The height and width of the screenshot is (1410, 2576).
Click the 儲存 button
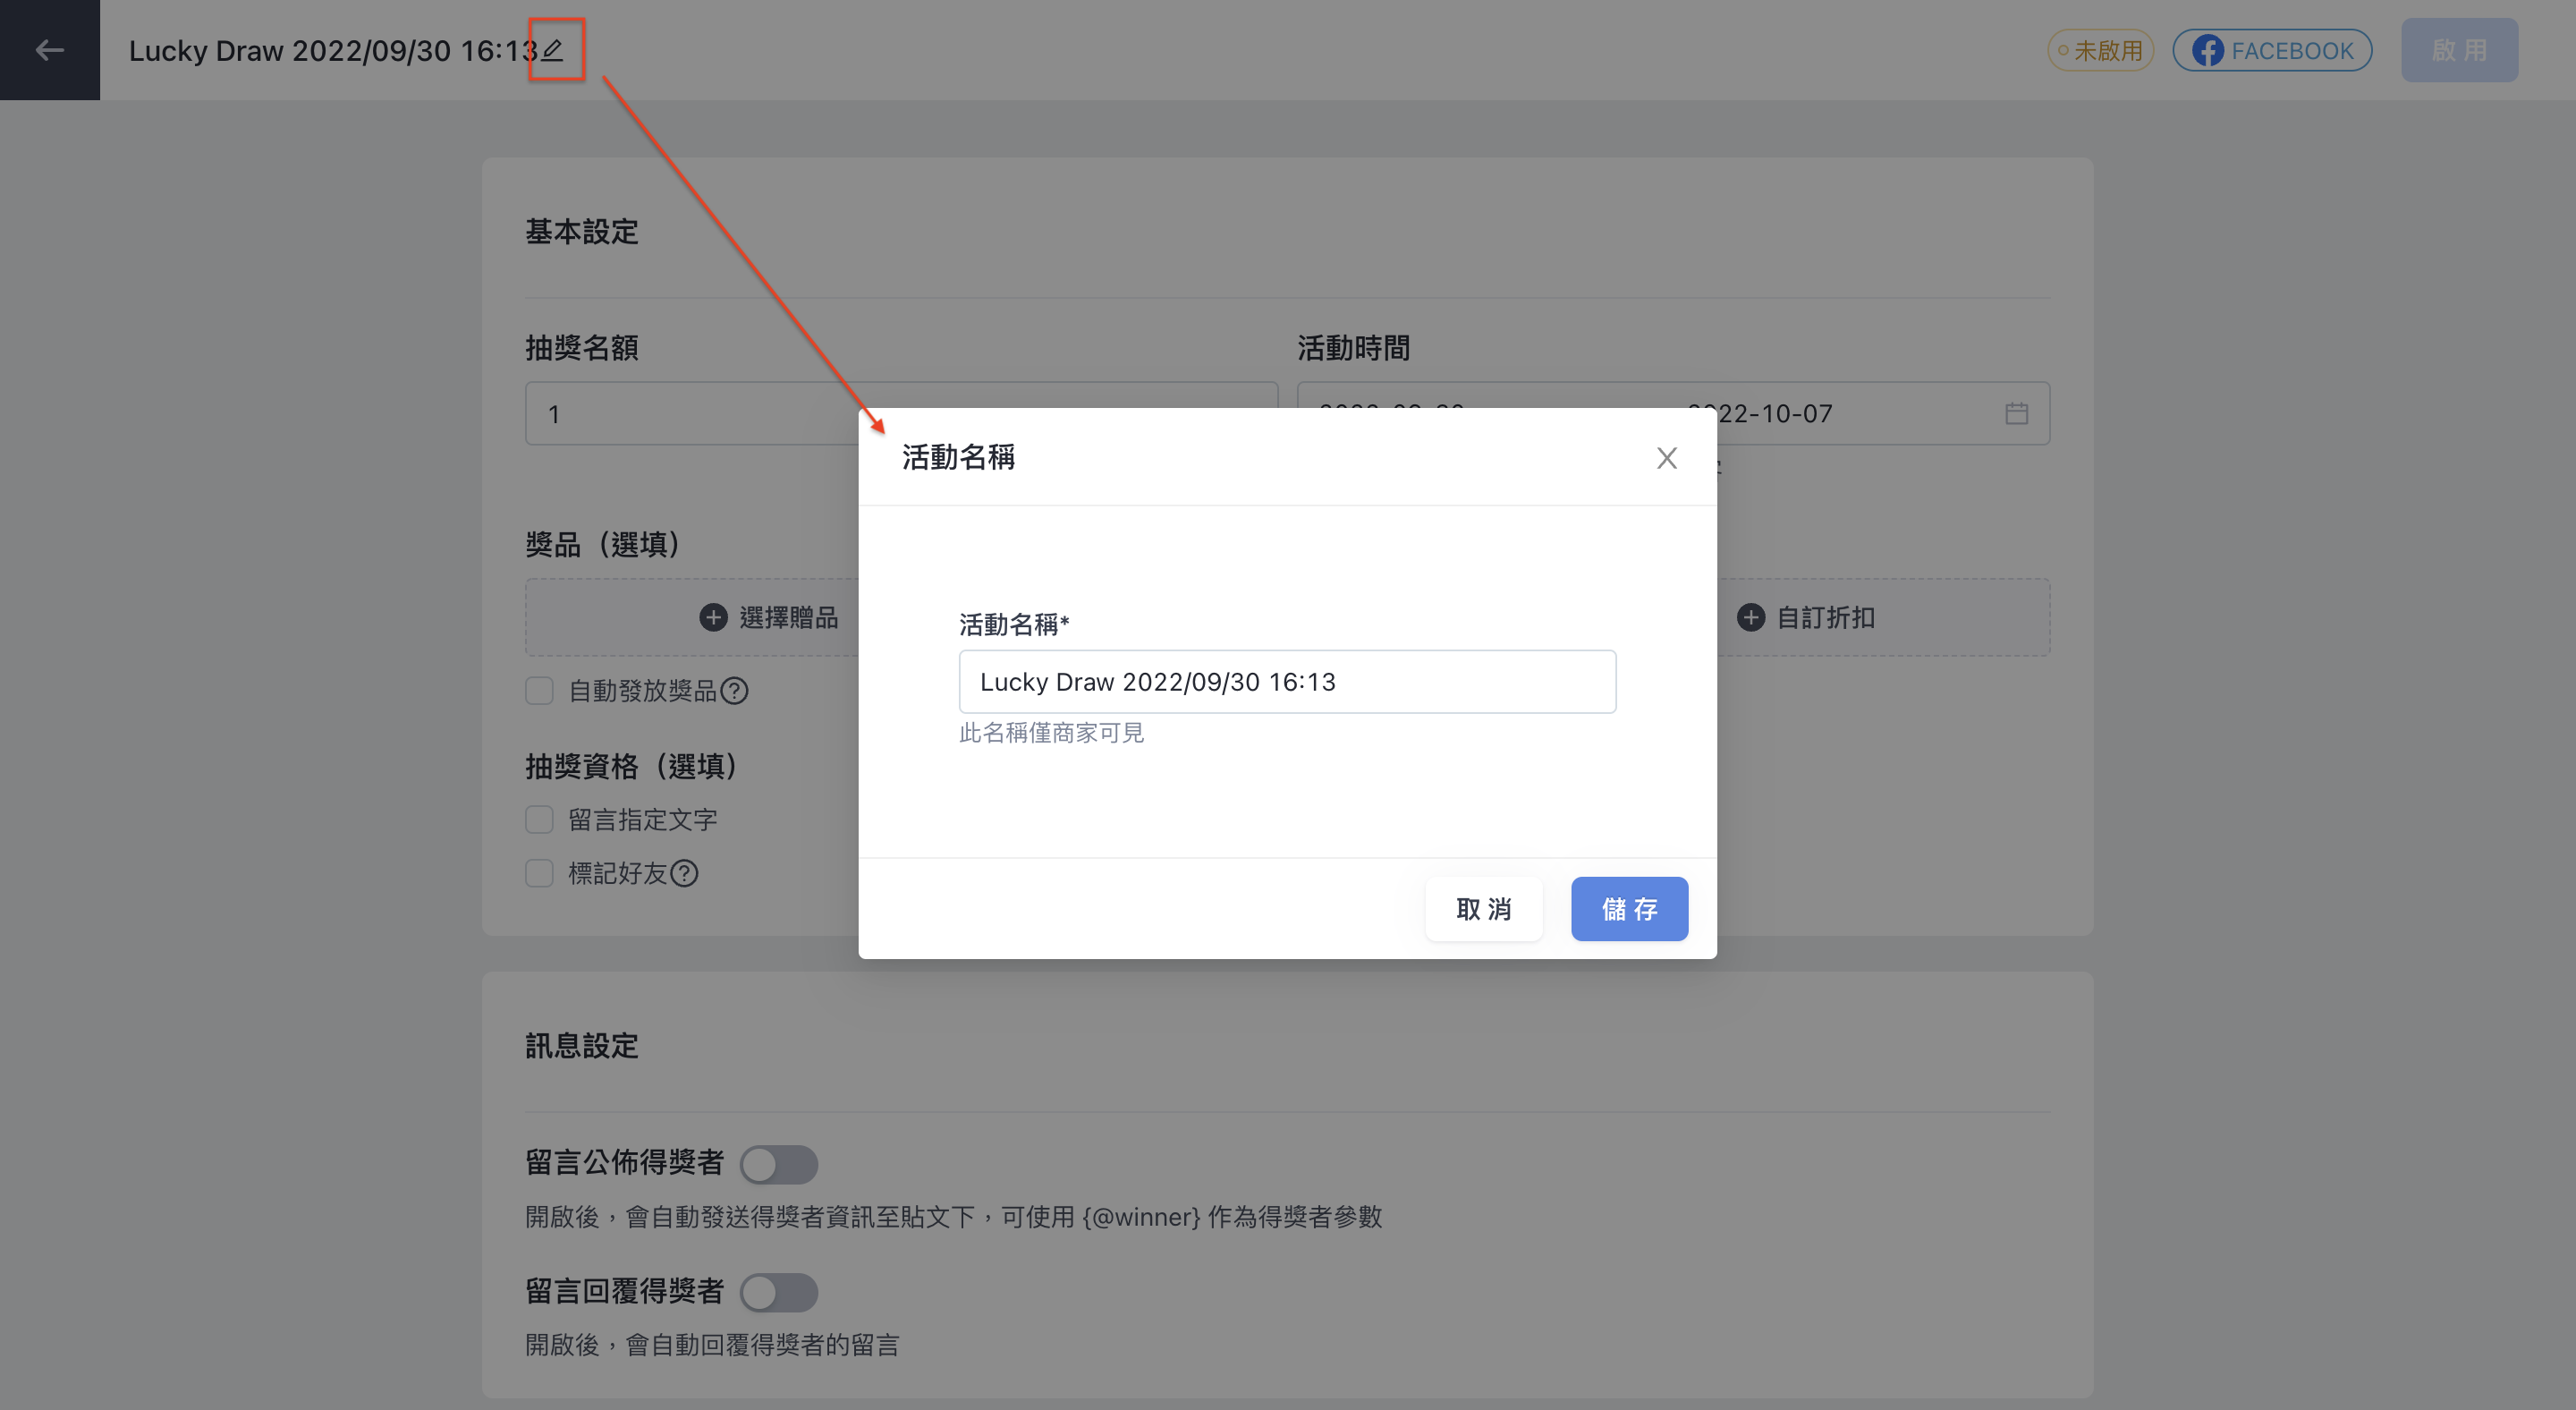(x=1629, y=909)
